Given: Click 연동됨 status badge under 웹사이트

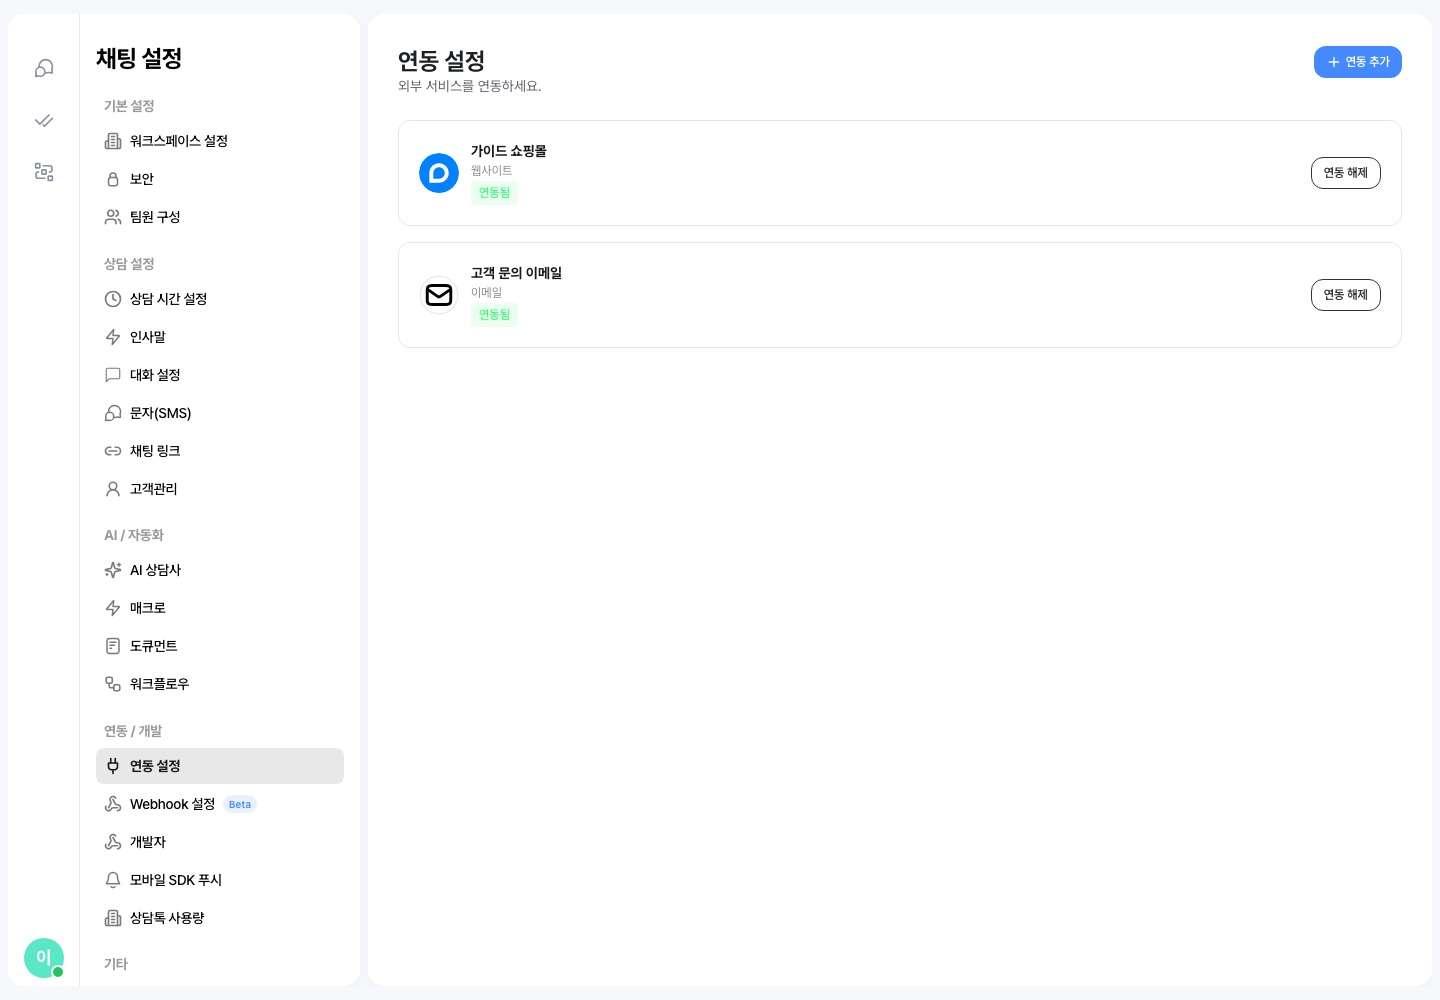Looking at the screenshot, I should (x=494, y=193).
